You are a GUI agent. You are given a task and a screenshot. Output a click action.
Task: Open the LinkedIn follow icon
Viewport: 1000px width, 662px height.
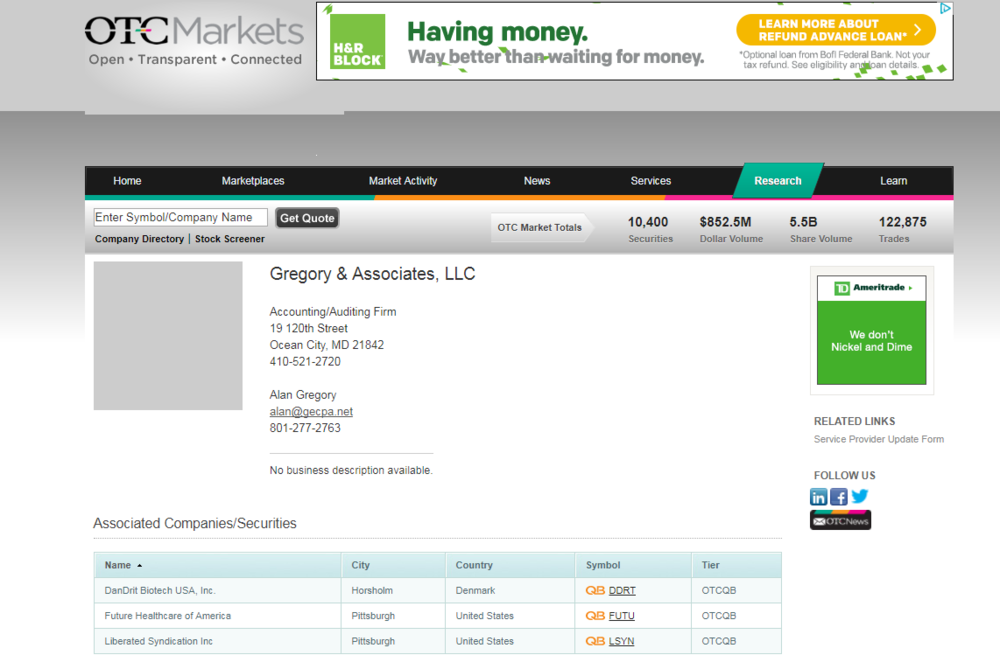coord(818,496)
